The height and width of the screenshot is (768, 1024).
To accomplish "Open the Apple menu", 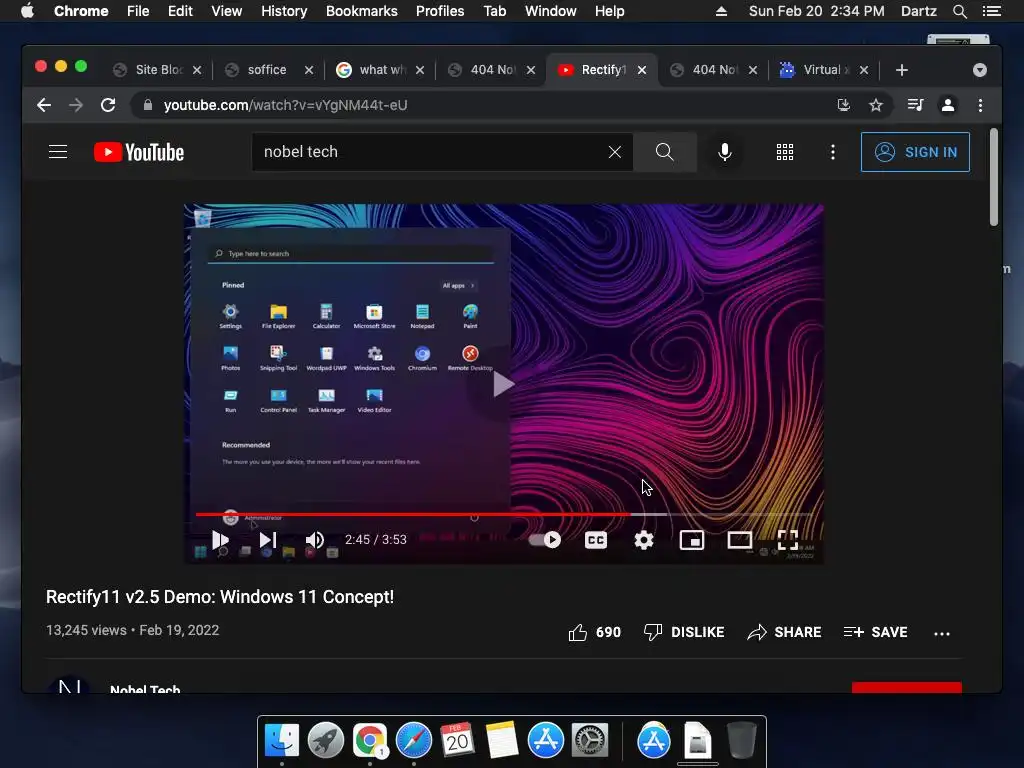I will click(x=27, y=11).
